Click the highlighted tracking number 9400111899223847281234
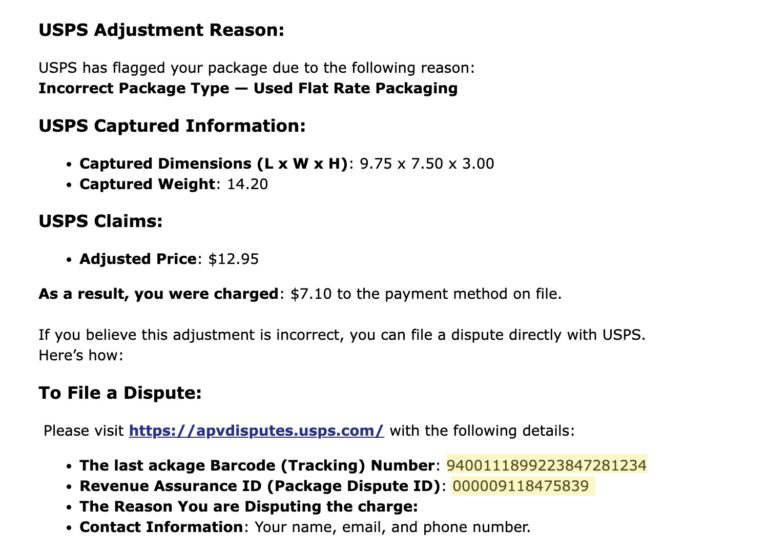Screen dimensions: 768x550 [x=547, y=465]
